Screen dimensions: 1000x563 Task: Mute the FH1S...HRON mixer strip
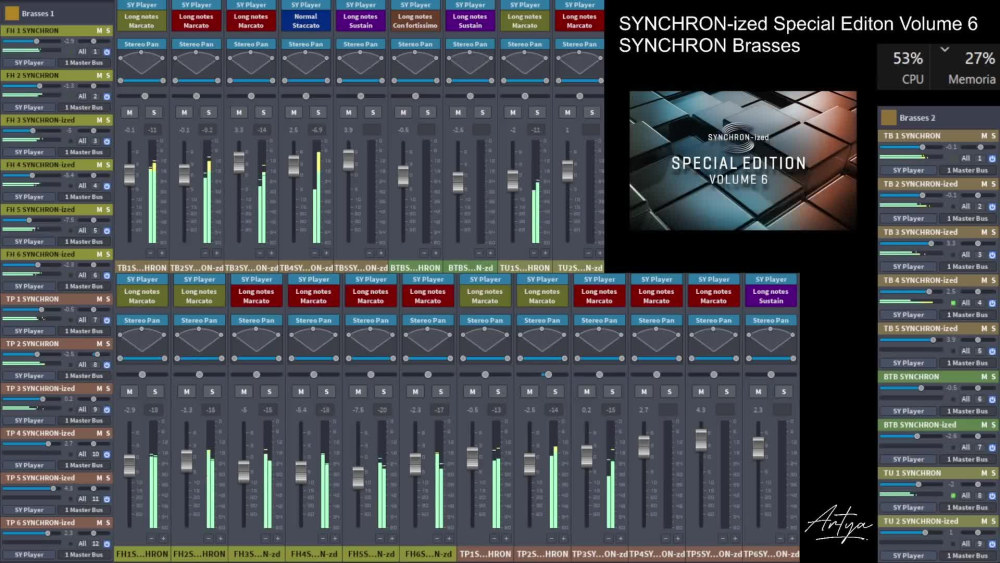click(x=129, y=391)
